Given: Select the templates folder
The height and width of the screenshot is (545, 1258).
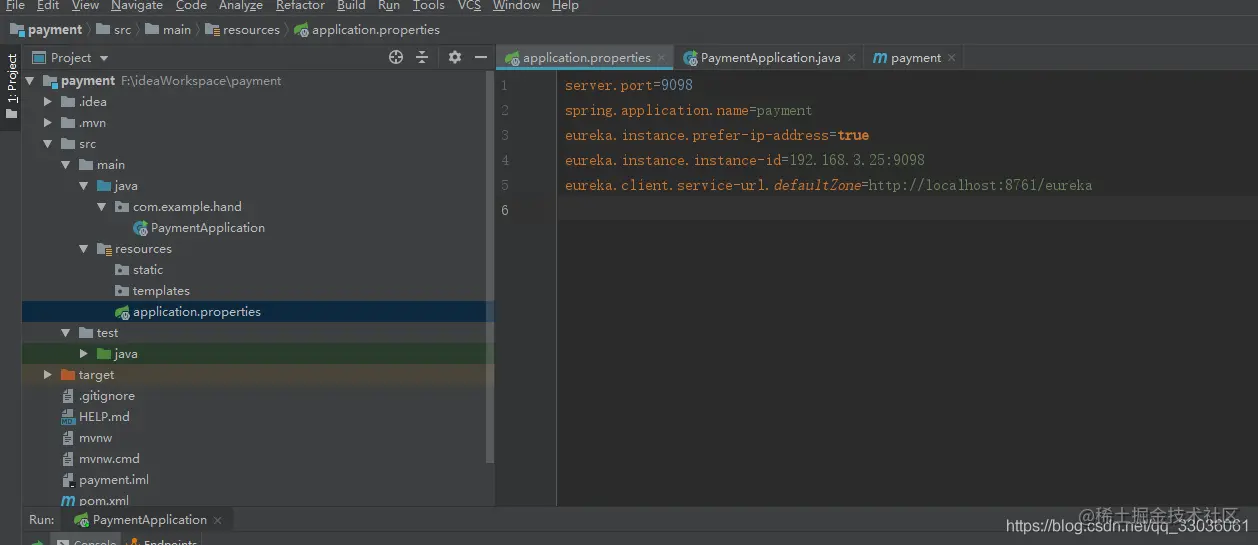Looking at the screenshot, I should point(160,291).
